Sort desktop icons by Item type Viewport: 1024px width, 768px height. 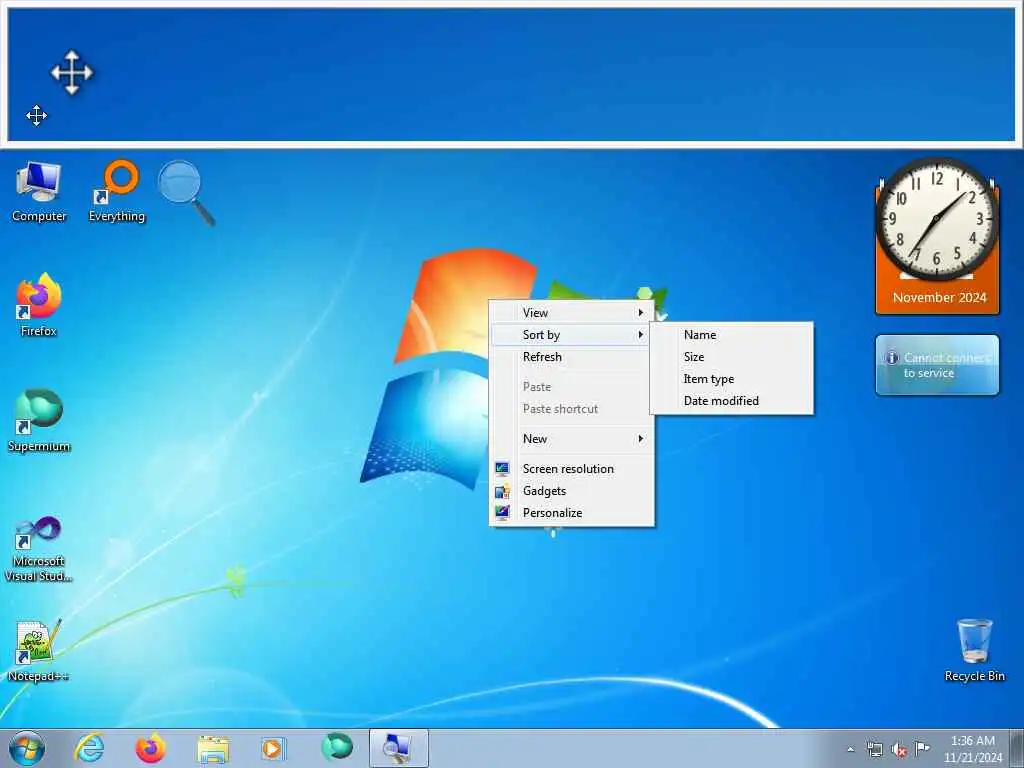(731, 379)
